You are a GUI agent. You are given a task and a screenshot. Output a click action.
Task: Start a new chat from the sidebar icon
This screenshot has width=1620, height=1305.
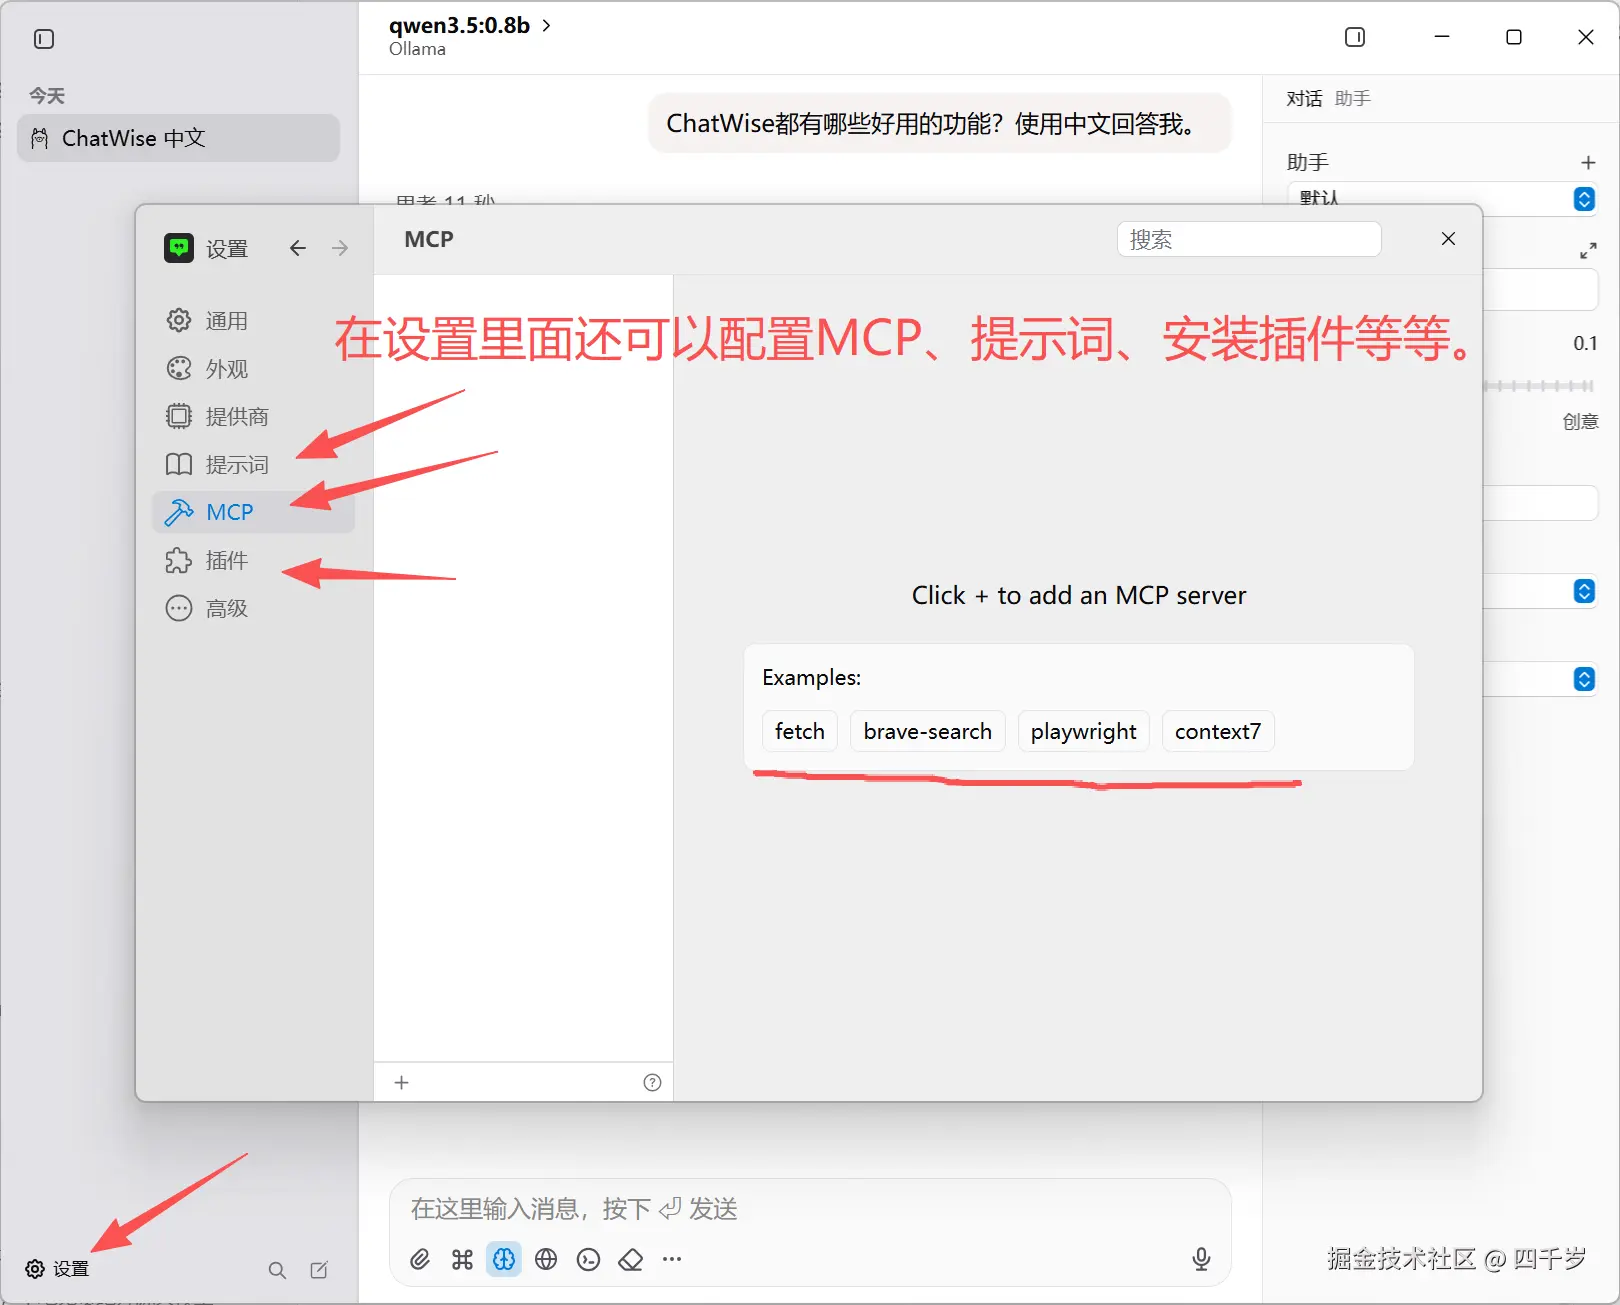point(319,1269)
